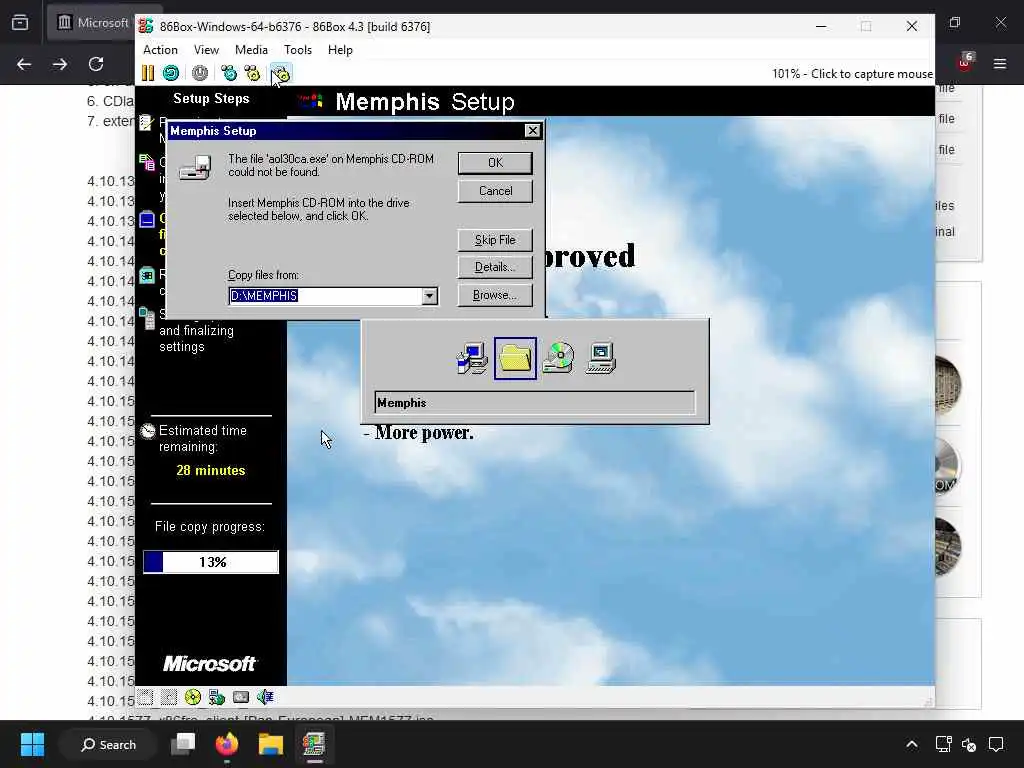Click the 28 minutes remaining text
Screen dimensions: 1024x768
point(211,470)
